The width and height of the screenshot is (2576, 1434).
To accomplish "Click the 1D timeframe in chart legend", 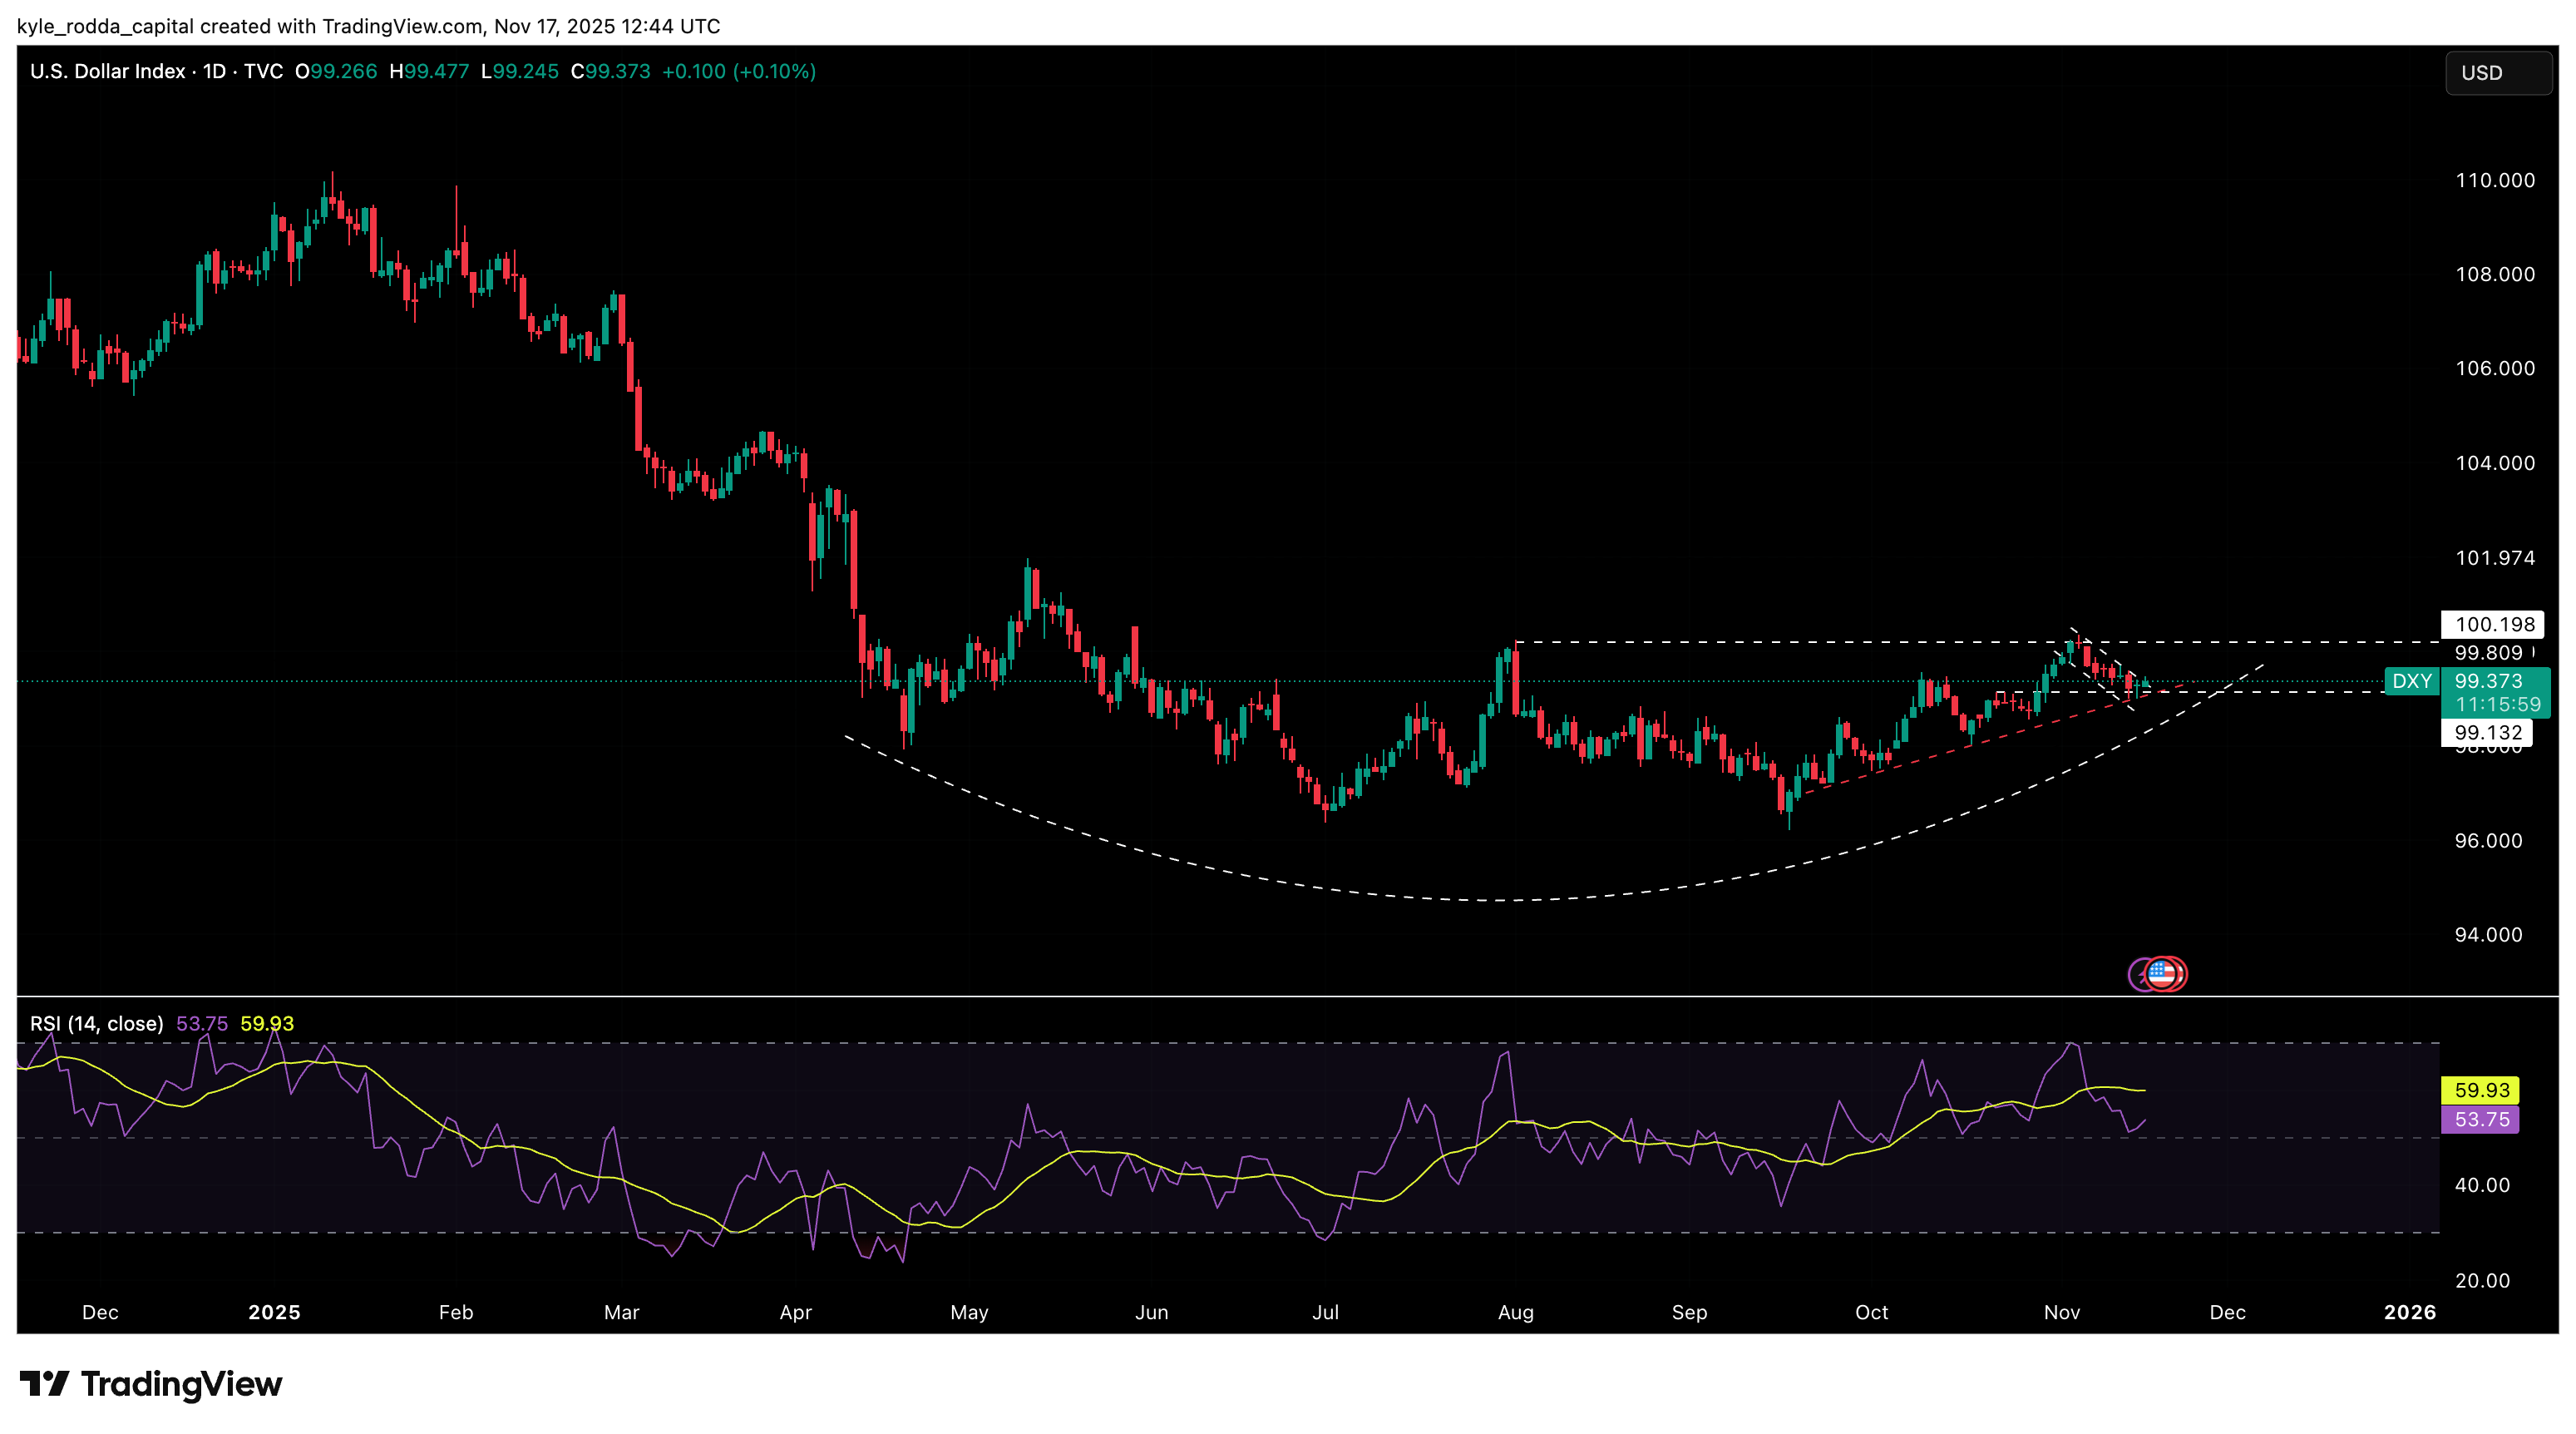I will [x=214, y=71].
